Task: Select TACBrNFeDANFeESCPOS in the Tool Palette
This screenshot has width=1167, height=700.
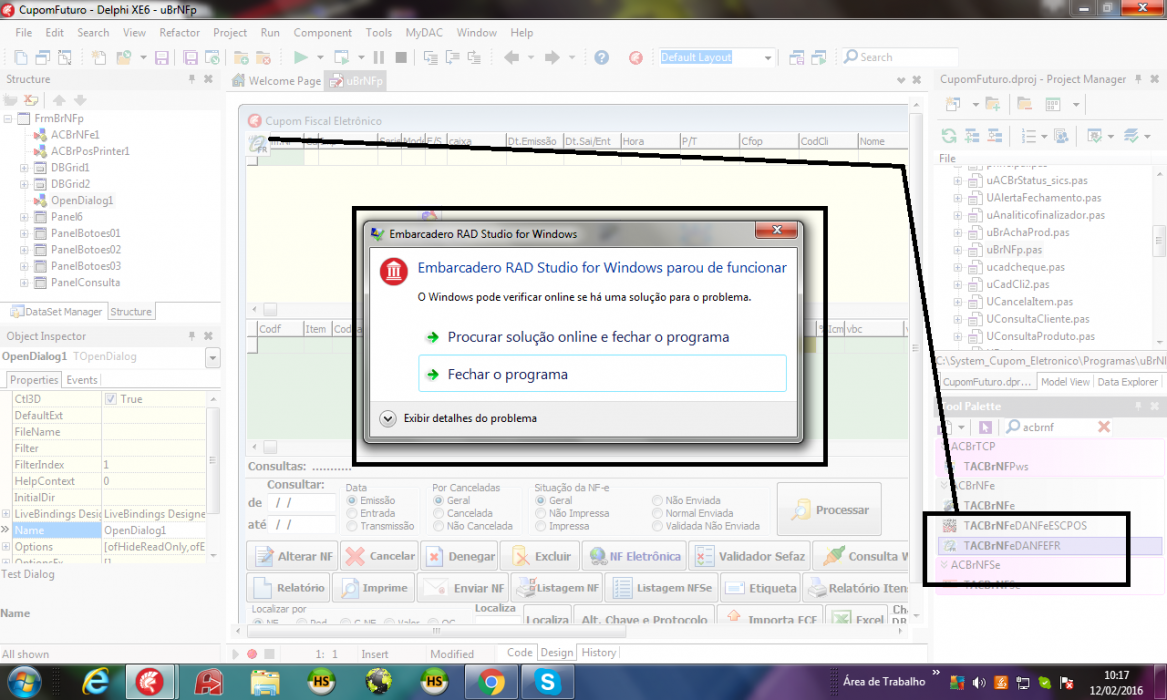Action: tap(1024, 525)
